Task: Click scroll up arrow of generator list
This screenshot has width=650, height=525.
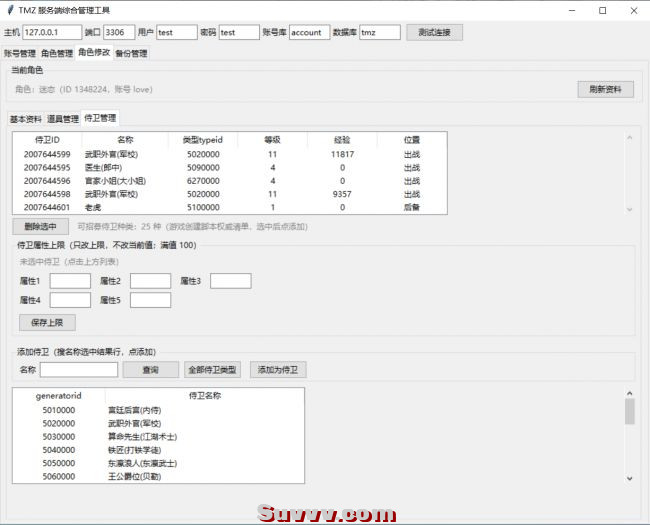Action: (629, 393)
